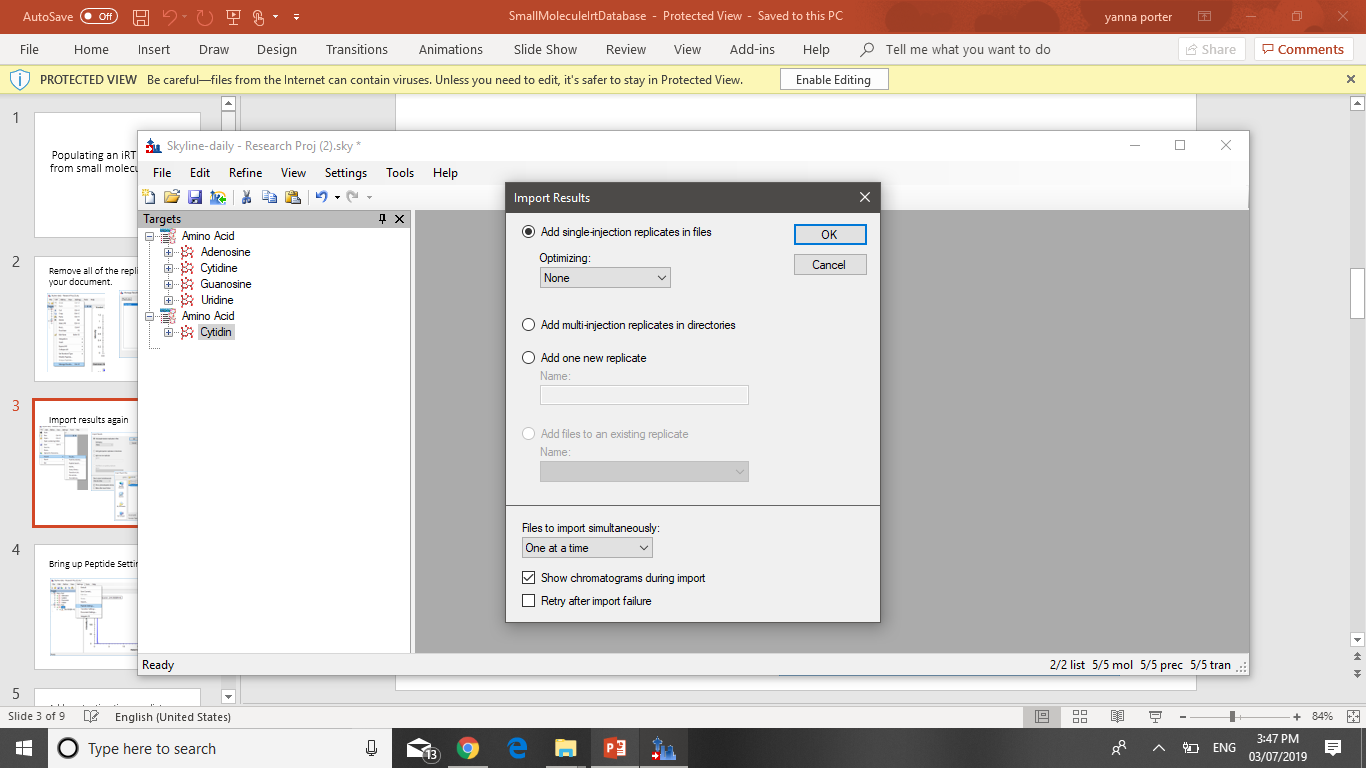This screenshot has height=768, width=1366.
Task: Uncheck Show chromatograms during import
Action: coord(529,578)
